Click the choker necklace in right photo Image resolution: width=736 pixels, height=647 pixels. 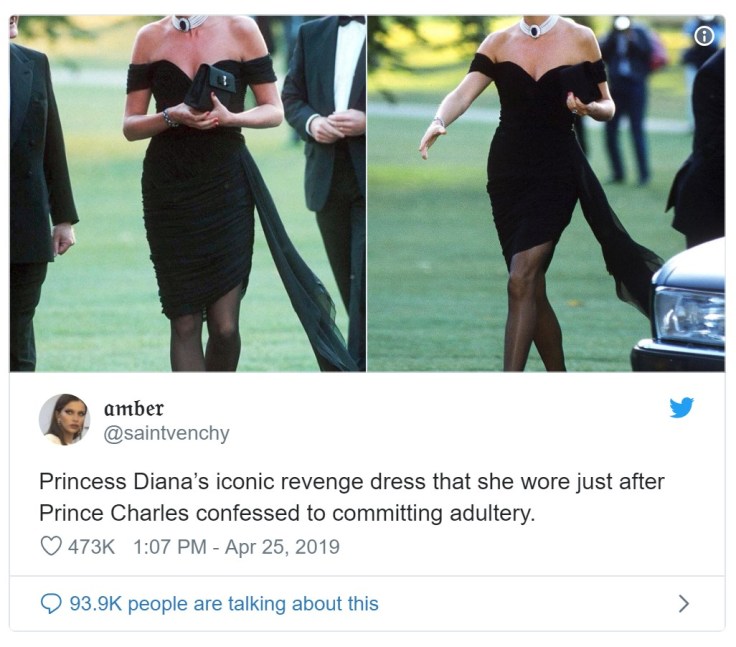[537, 27]
